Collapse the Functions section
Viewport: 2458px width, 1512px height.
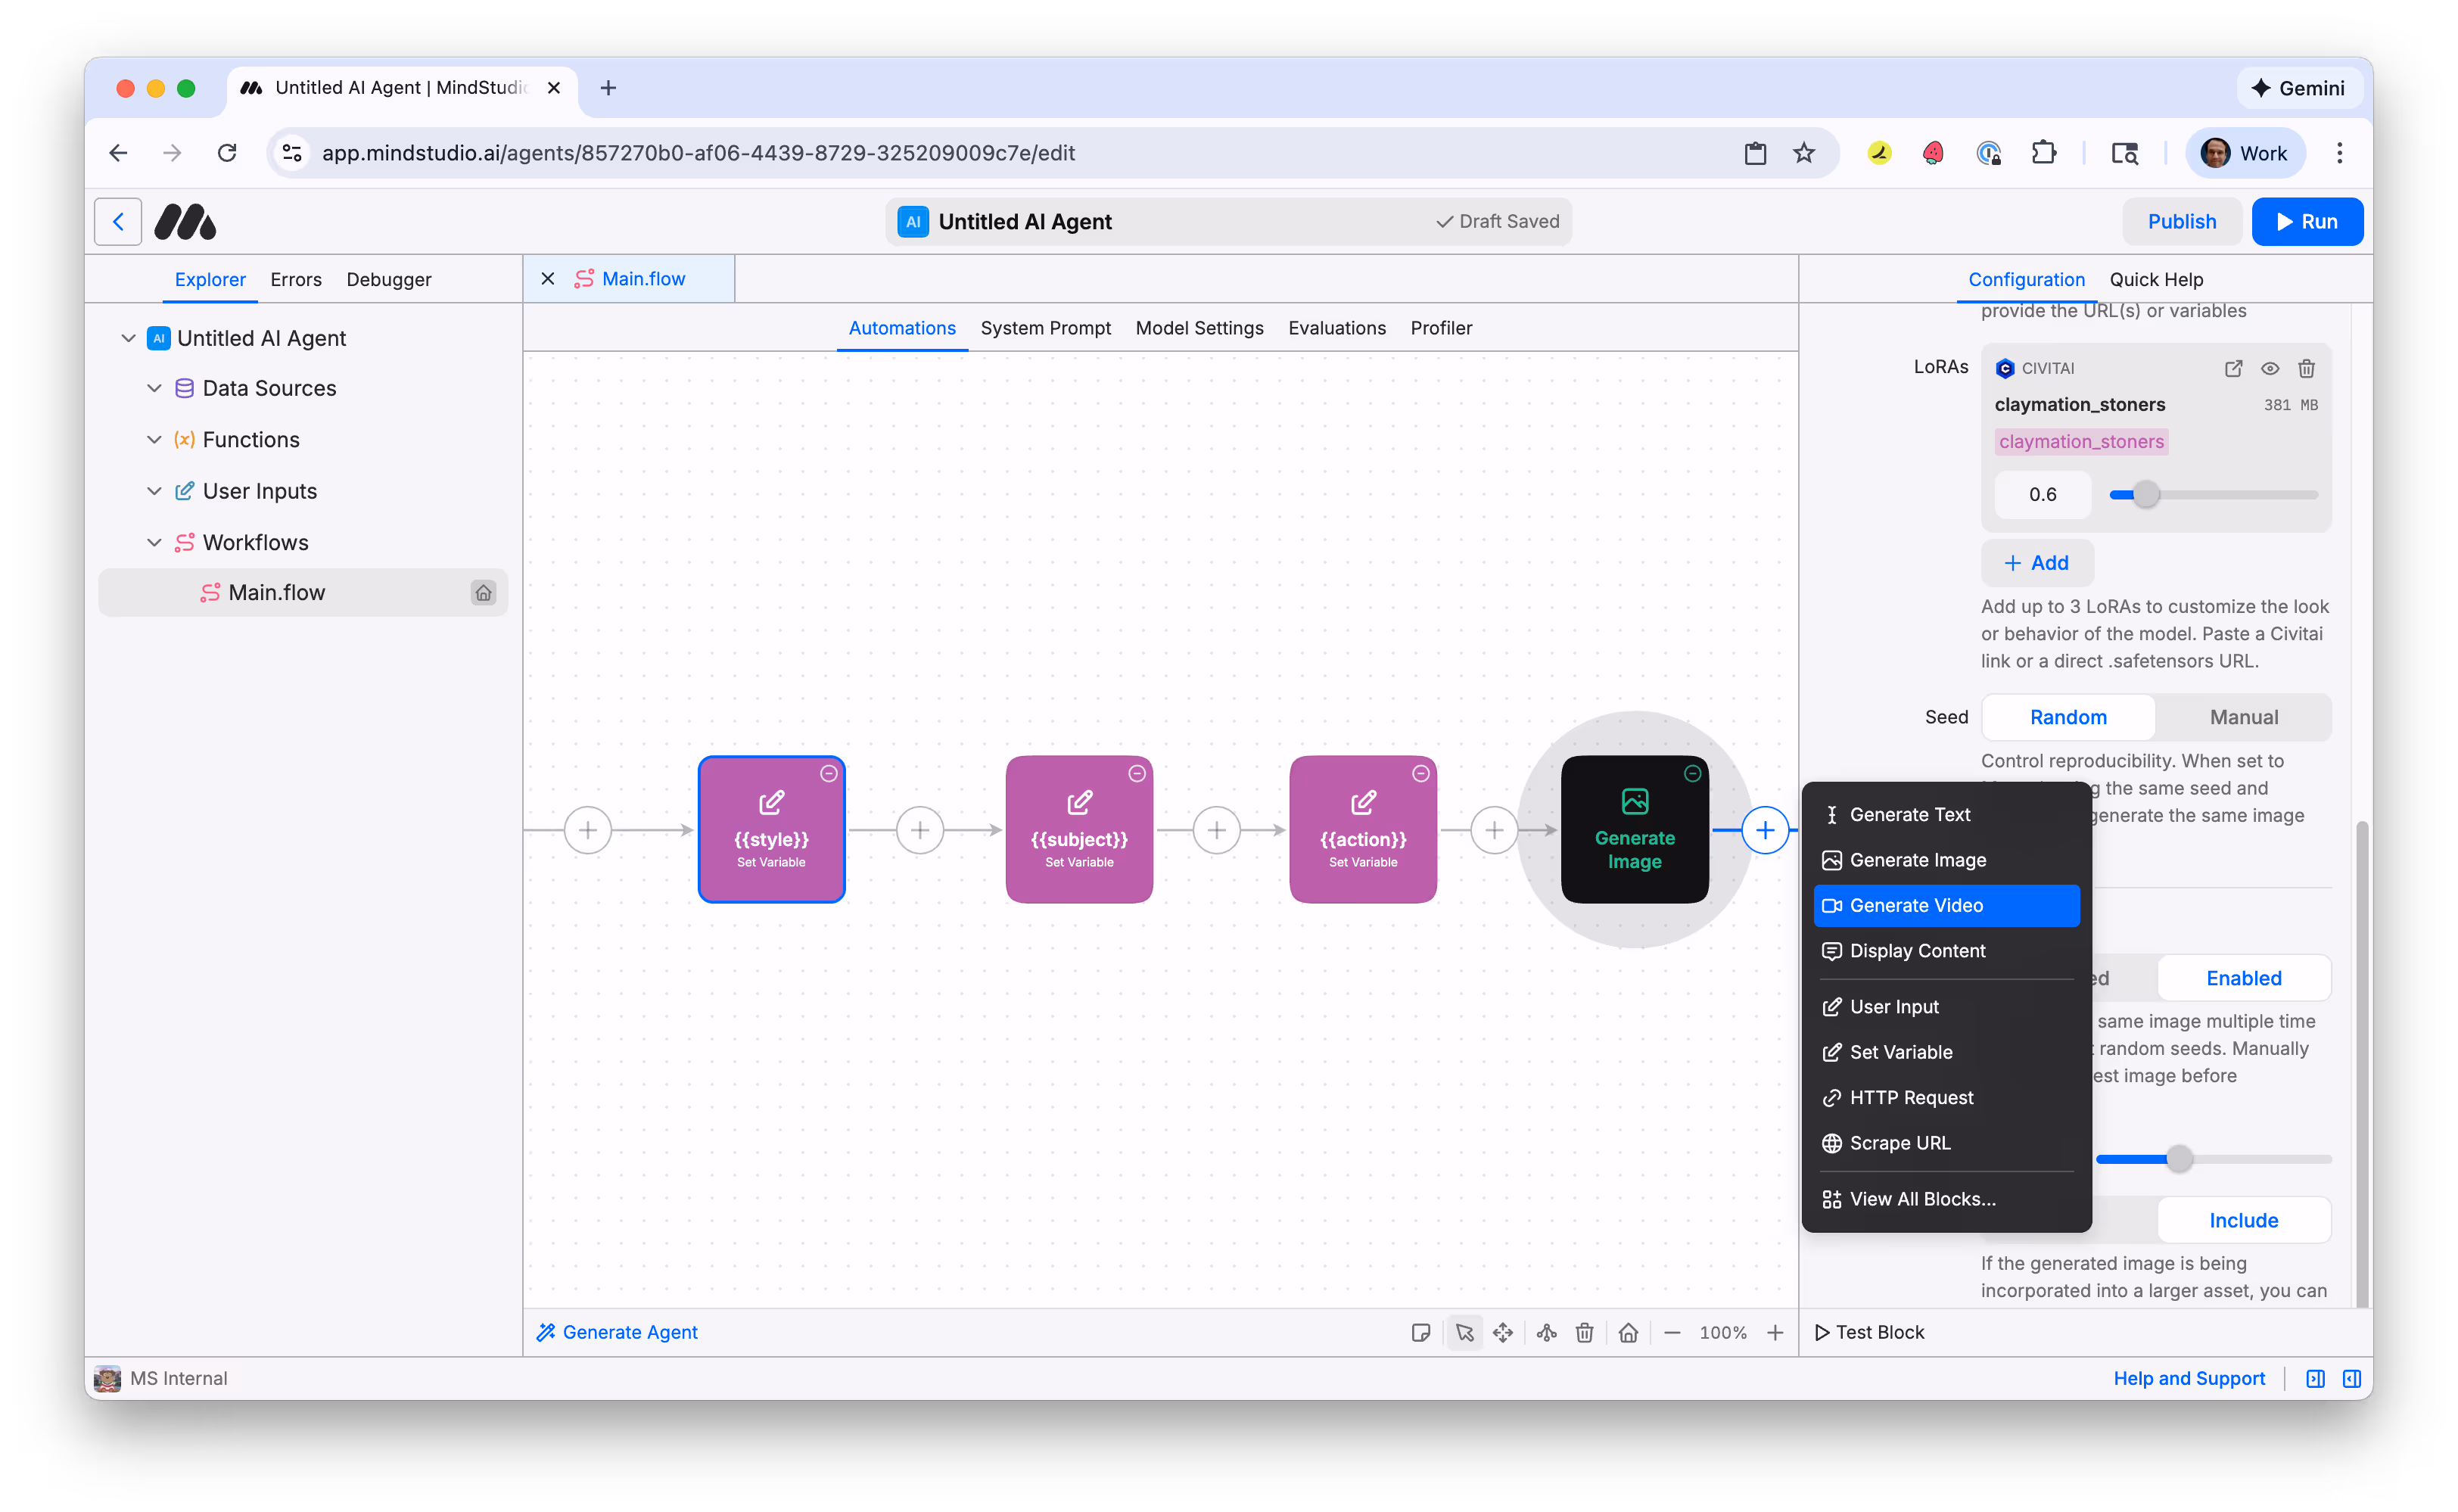pos(155,440)
